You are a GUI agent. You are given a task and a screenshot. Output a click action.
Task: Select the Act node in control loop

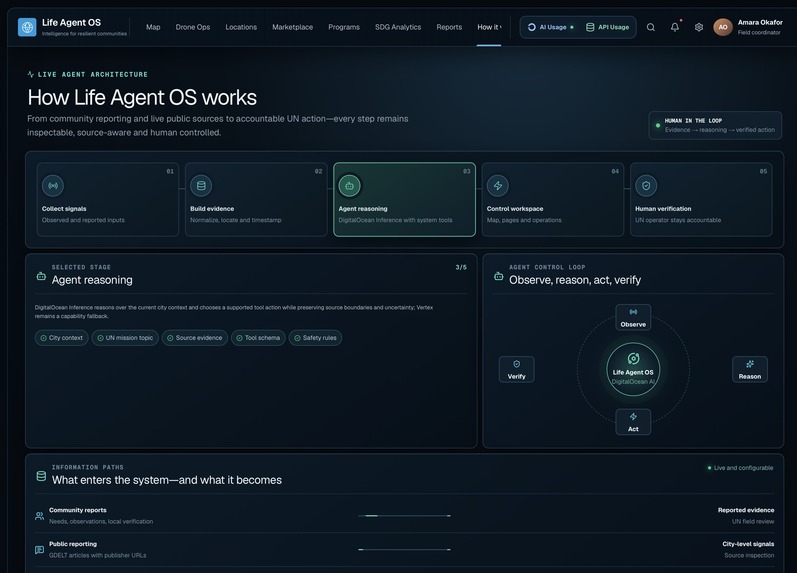click(x=633, y=422)
